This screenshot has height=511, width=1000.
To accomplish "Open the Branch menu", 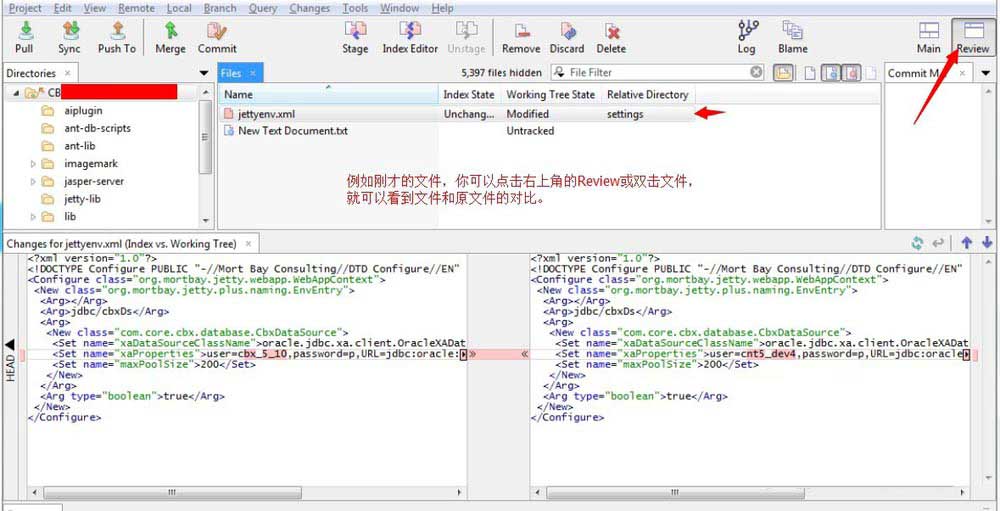I will (x=220, y=8).
